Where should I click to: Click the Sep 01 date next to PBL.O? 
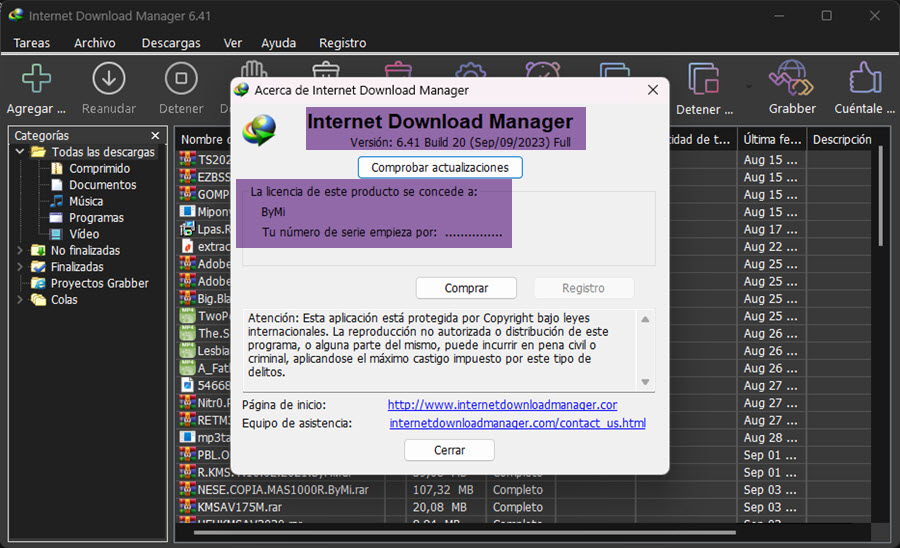770,456
